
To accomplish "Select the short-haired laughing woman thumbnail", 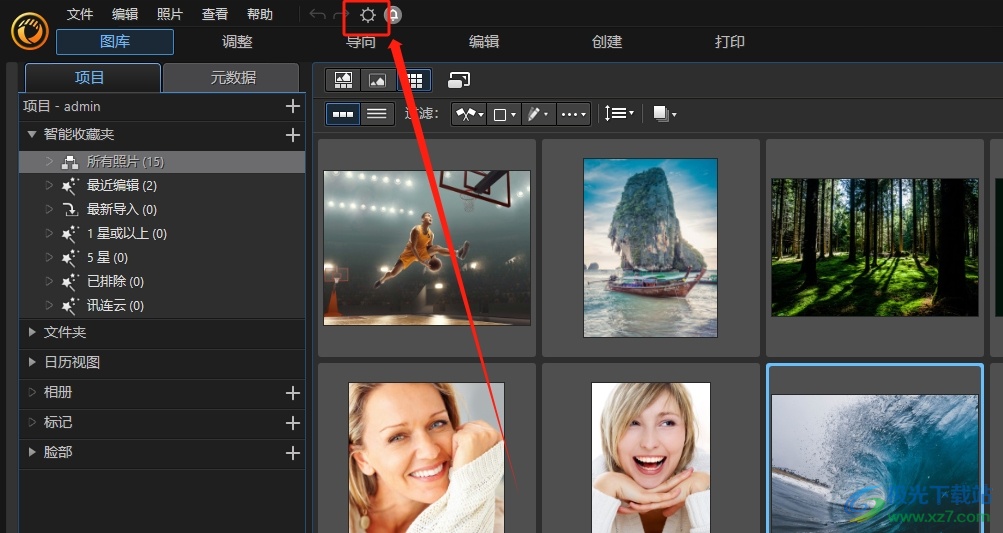I will 651,457.
